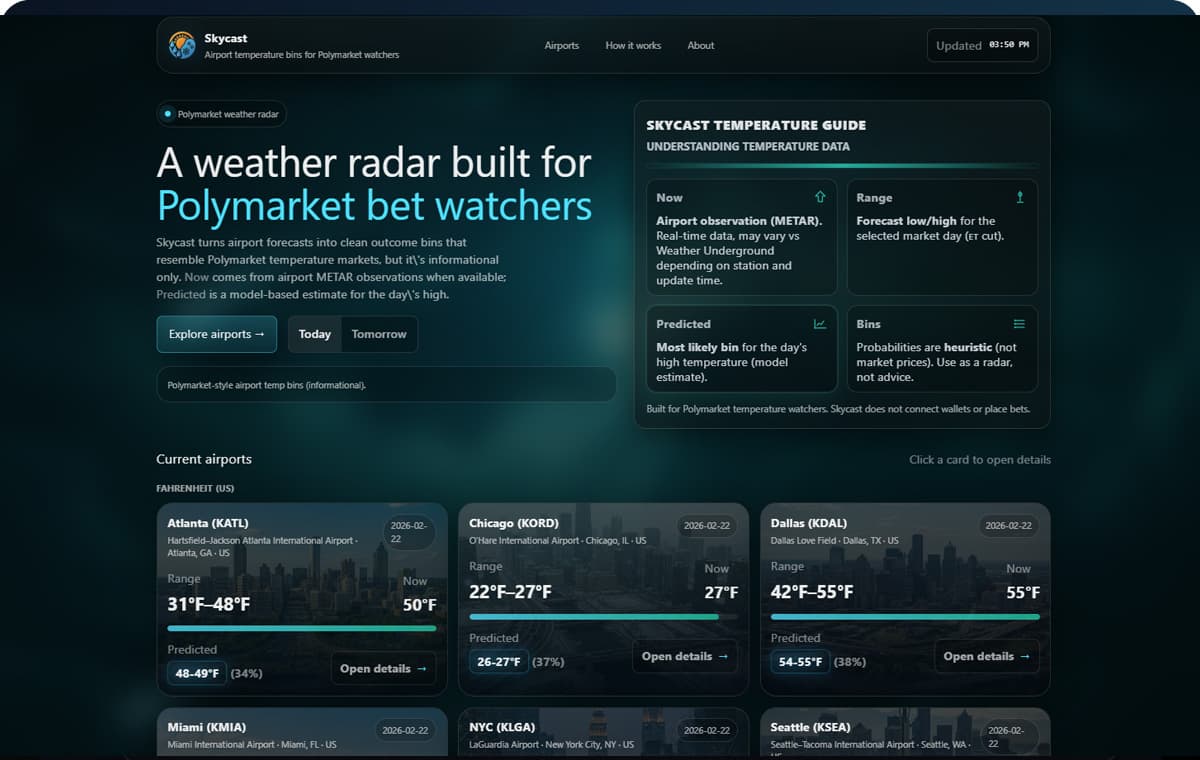This screenshot has width=1200, height=760.
Task: Click the radar dot icon on the Polymarket badge
Action: pos(165,113)
